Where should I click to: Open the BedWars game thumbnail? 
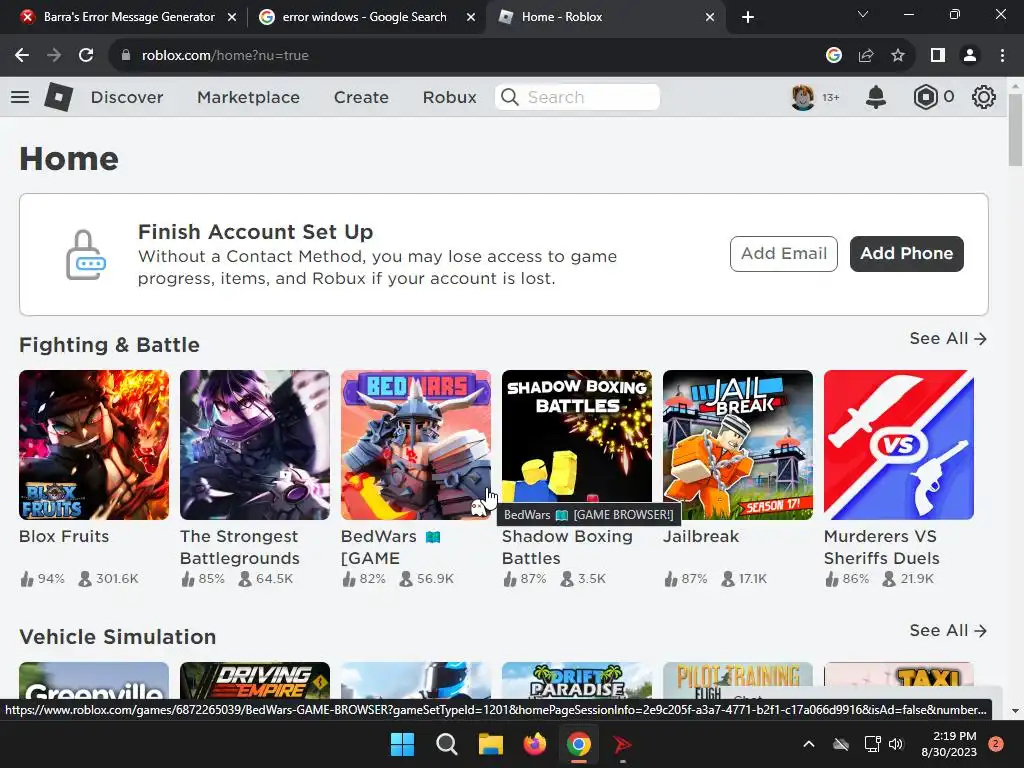tap(416, 445)
